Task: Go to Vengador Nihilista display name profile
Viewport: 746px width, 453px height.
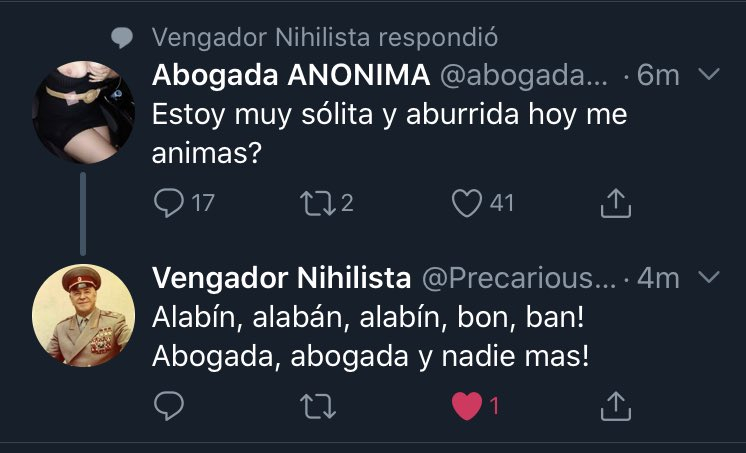Action: [x=281, y=277]
